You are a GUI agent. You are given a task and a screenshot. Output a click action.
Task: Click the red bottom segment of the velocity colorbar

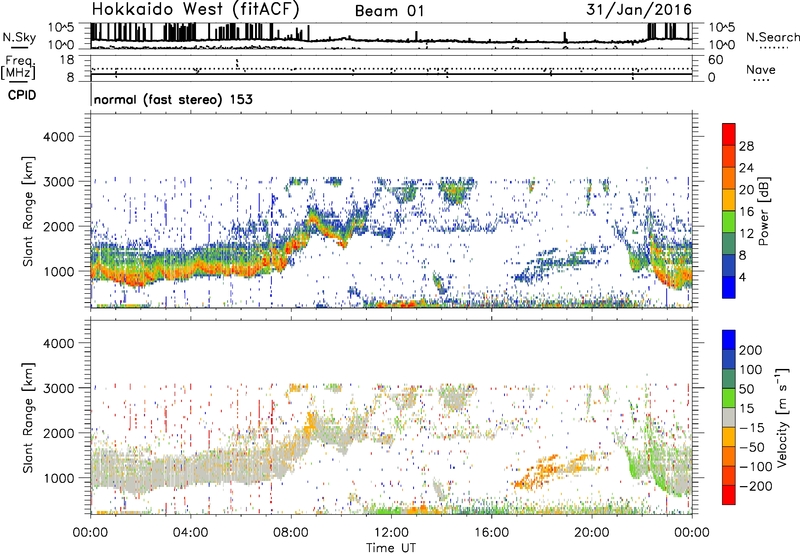(x=729, y=495)
